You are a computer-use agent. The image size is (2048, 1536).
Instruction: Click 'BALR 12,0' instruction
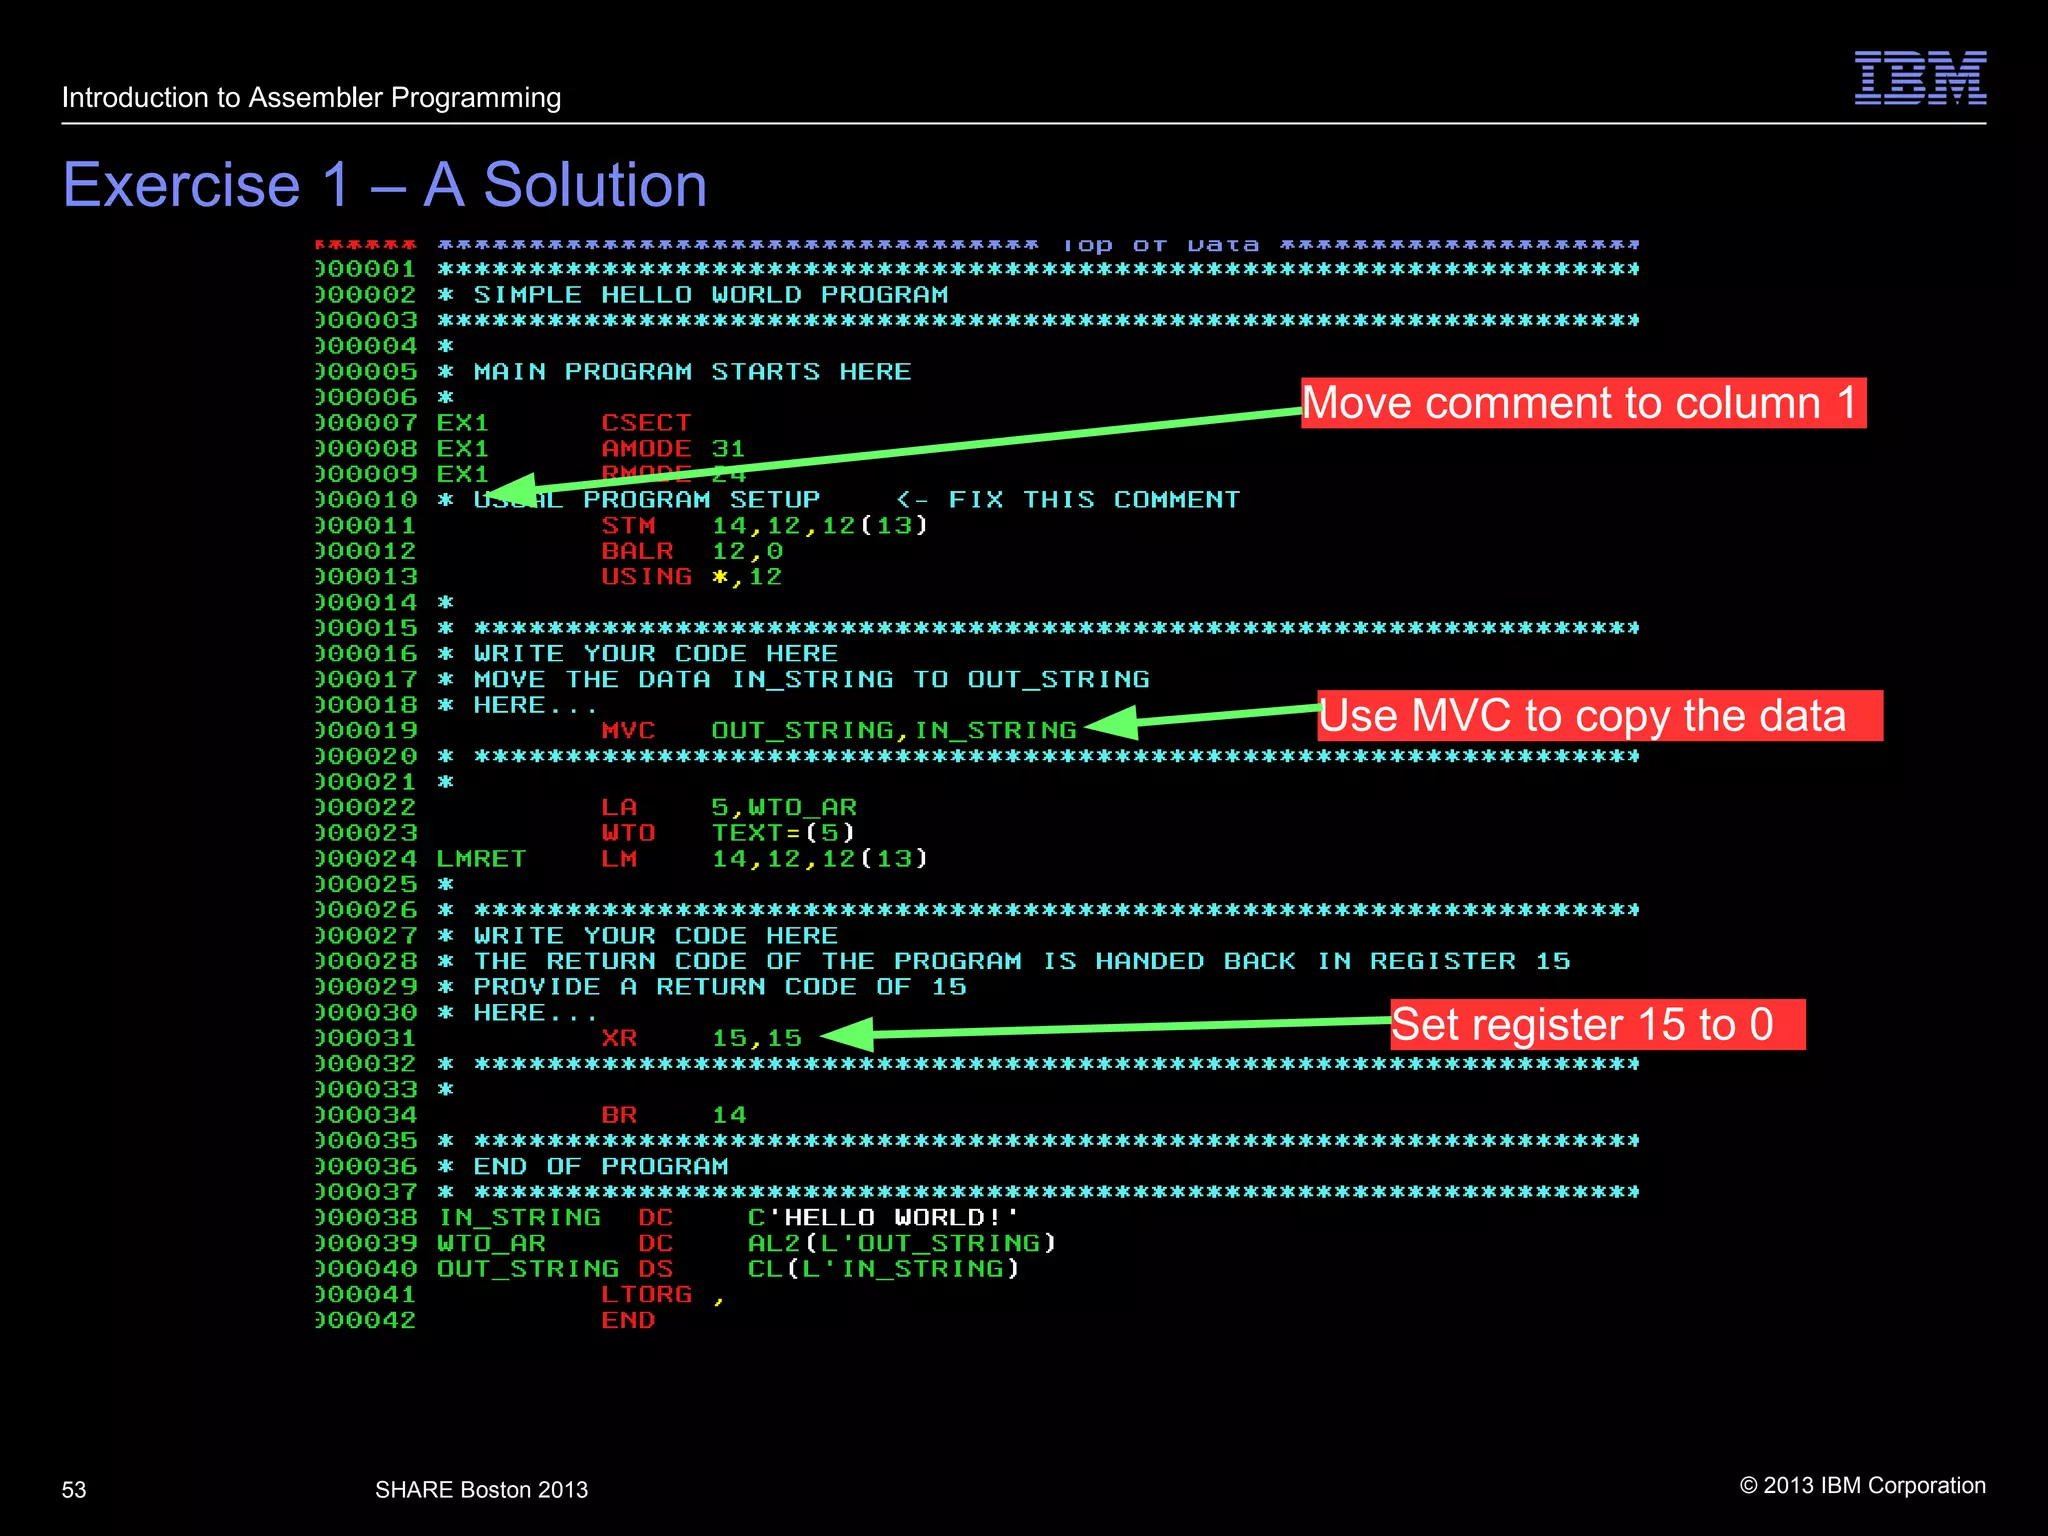pos(692,551)
